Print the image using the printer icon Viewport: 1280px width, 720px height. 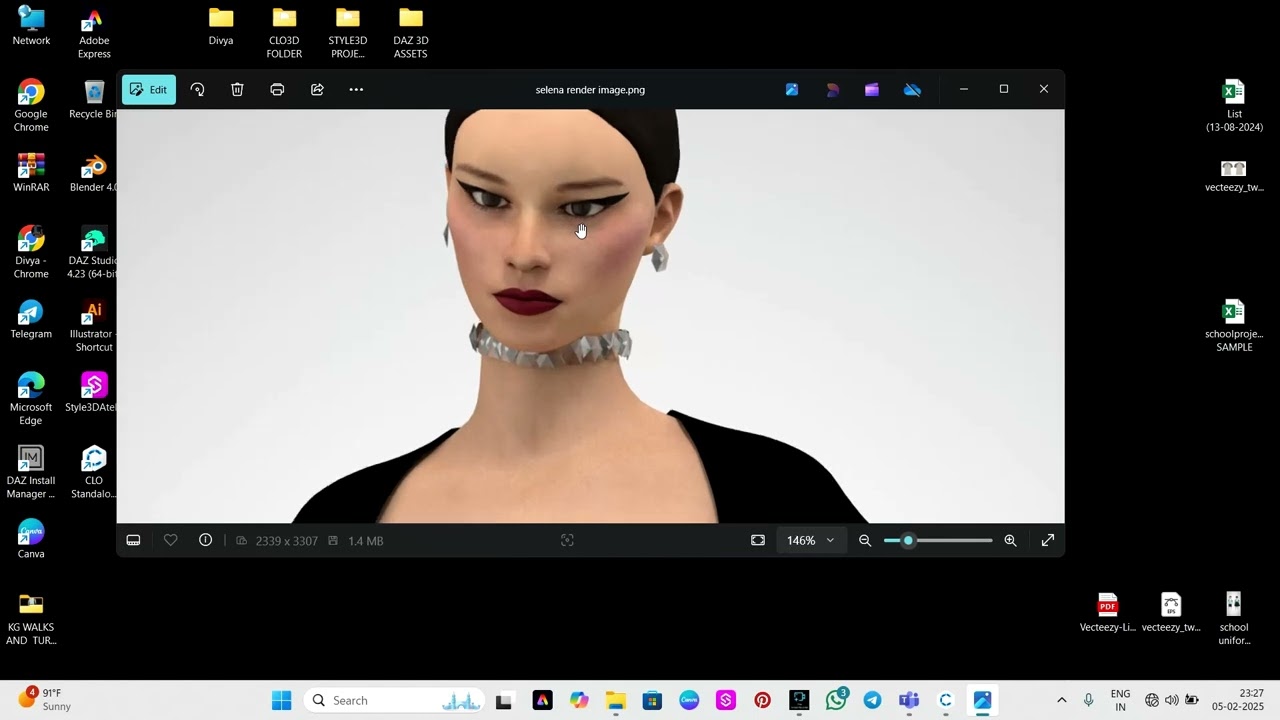277,90
